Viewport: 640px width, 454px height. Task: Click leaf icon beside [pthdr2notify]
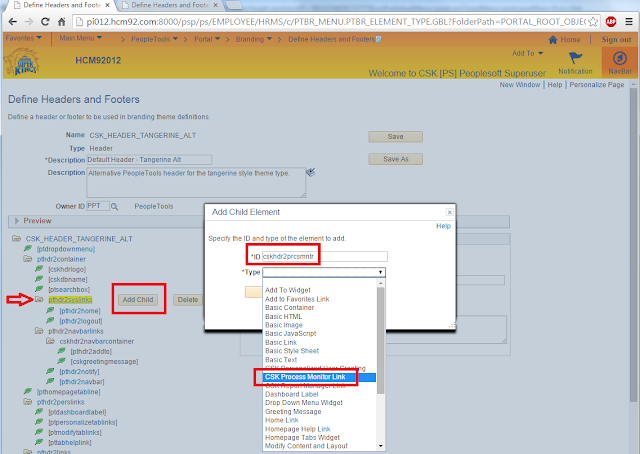(x=50, y=371)
